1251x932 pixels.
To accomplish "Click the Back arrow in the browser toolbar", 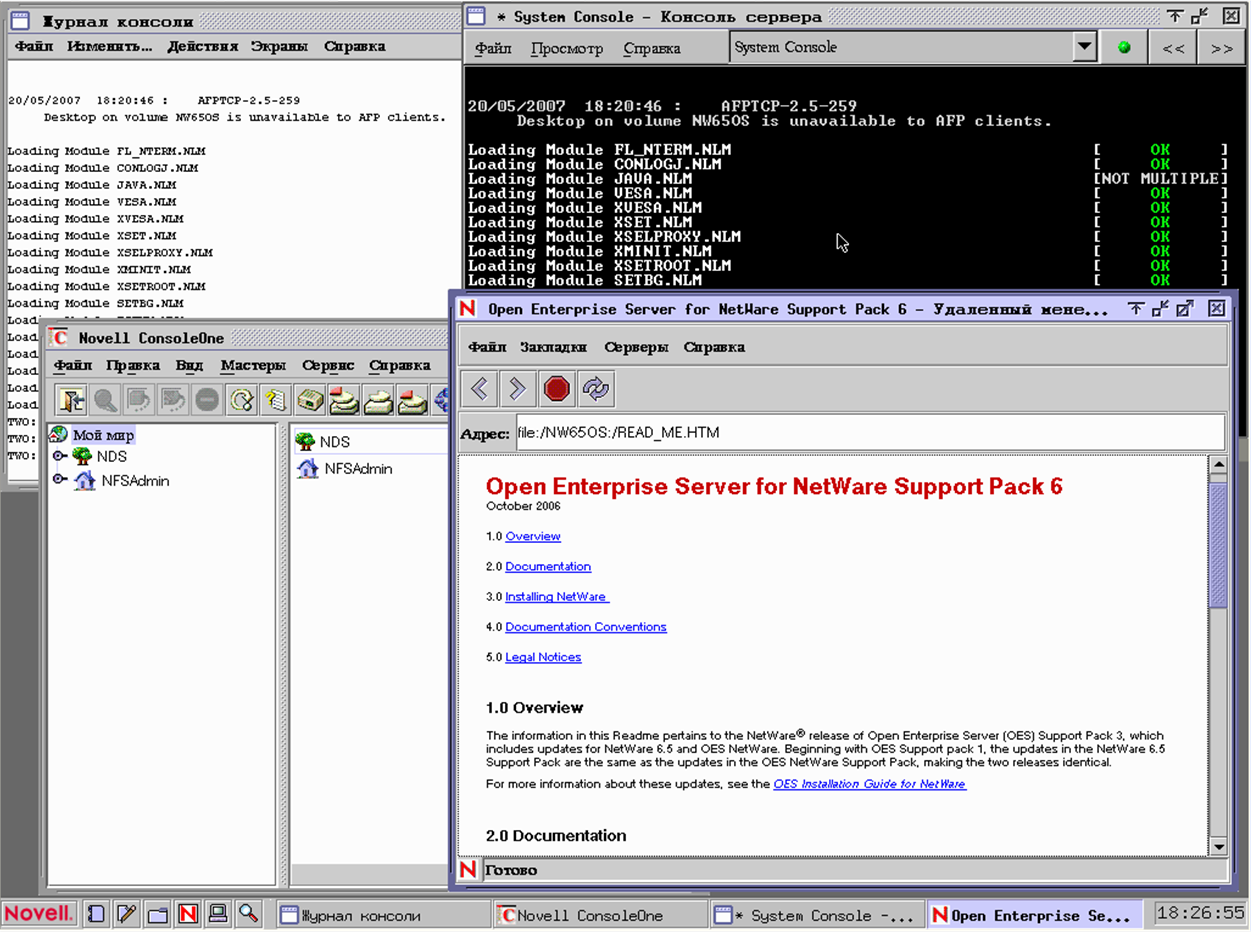I will (x=480, y=388).
